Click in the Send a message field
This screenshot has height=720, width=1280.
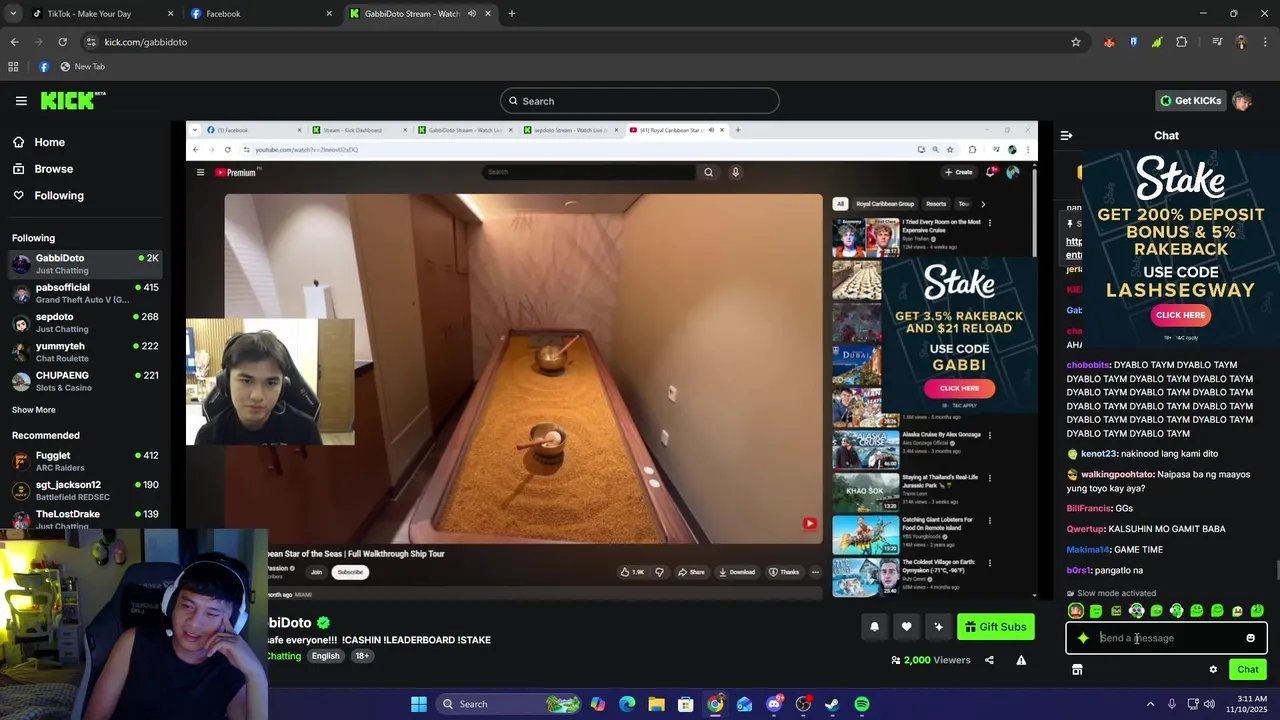[1165, 638]
